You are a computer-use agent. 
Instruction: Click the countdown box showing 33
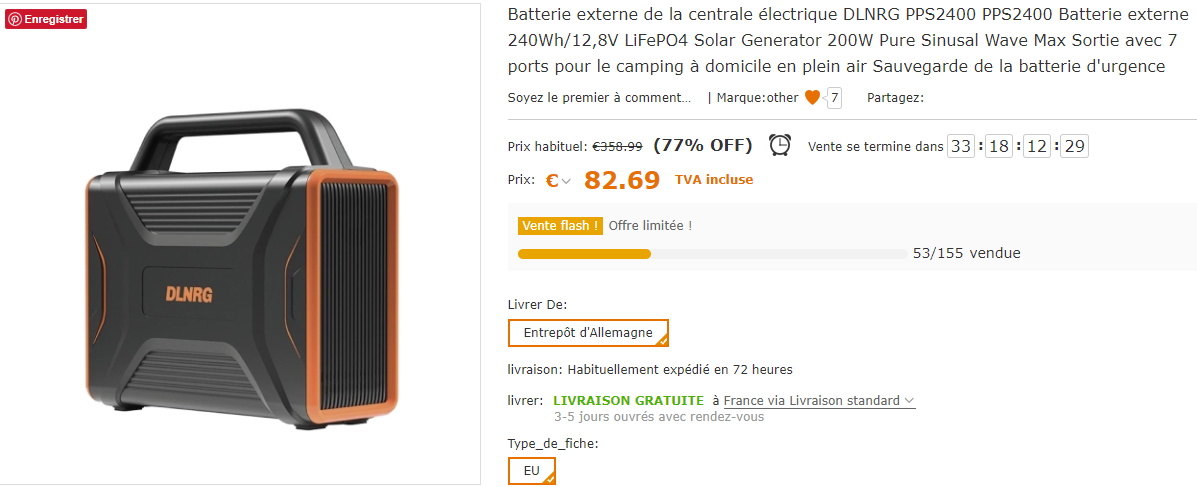(961, 146)
